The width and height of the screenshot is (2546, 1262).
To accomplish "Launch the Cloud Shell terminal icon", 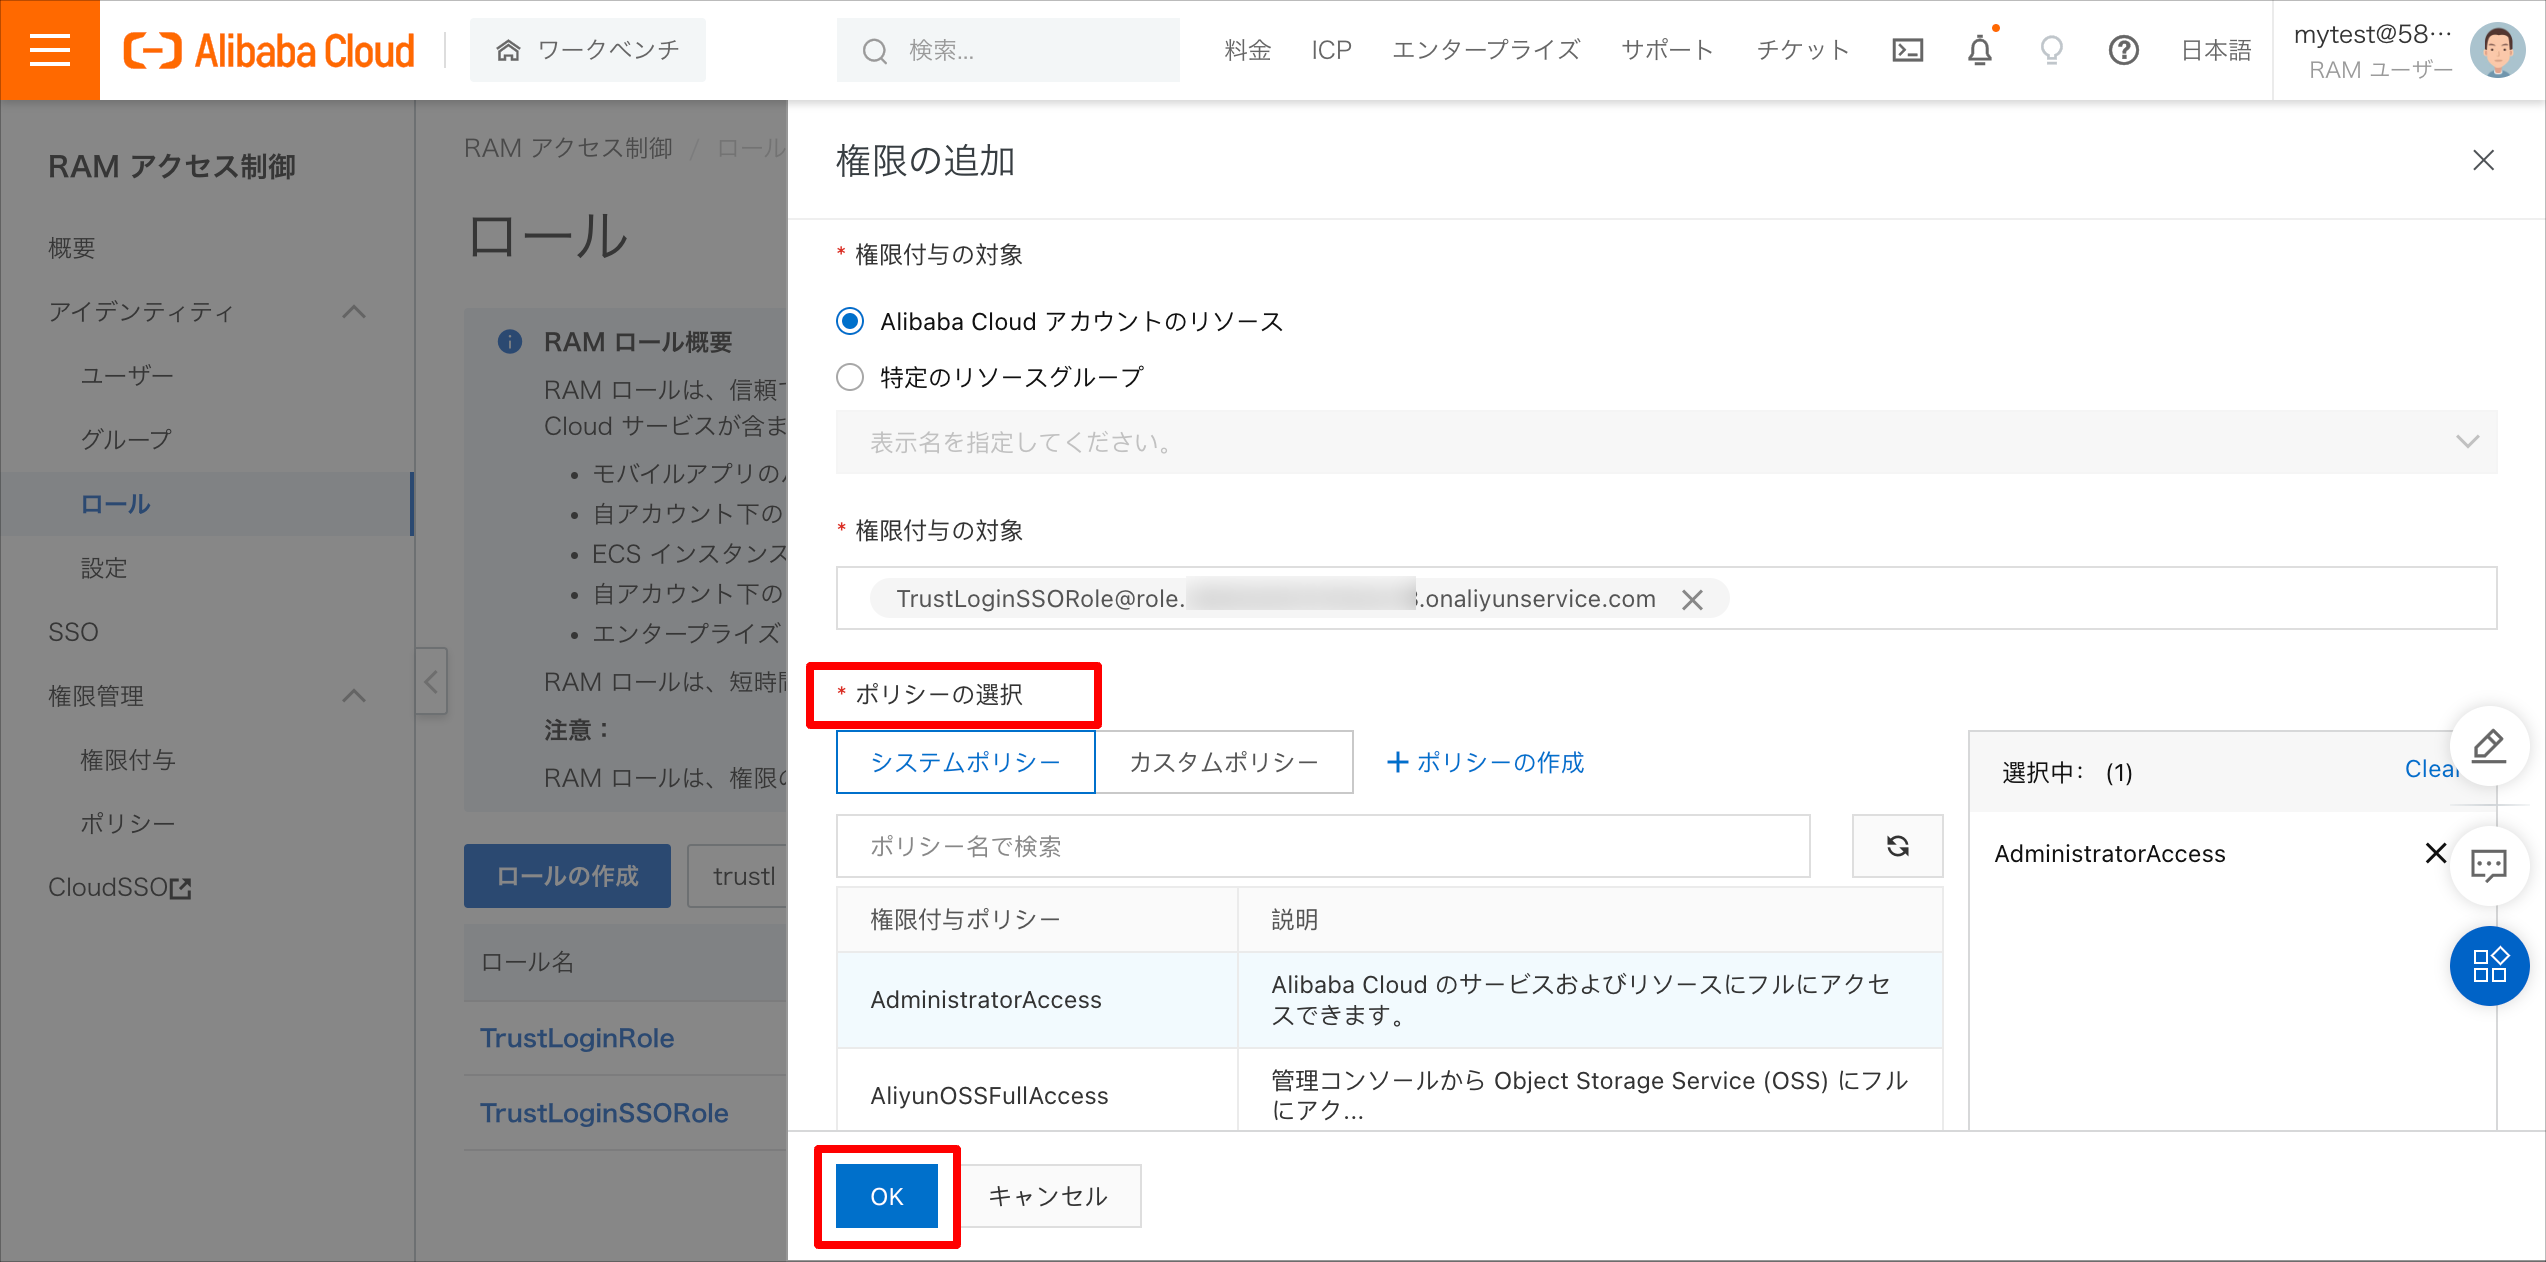I will tap(1908, 50).
